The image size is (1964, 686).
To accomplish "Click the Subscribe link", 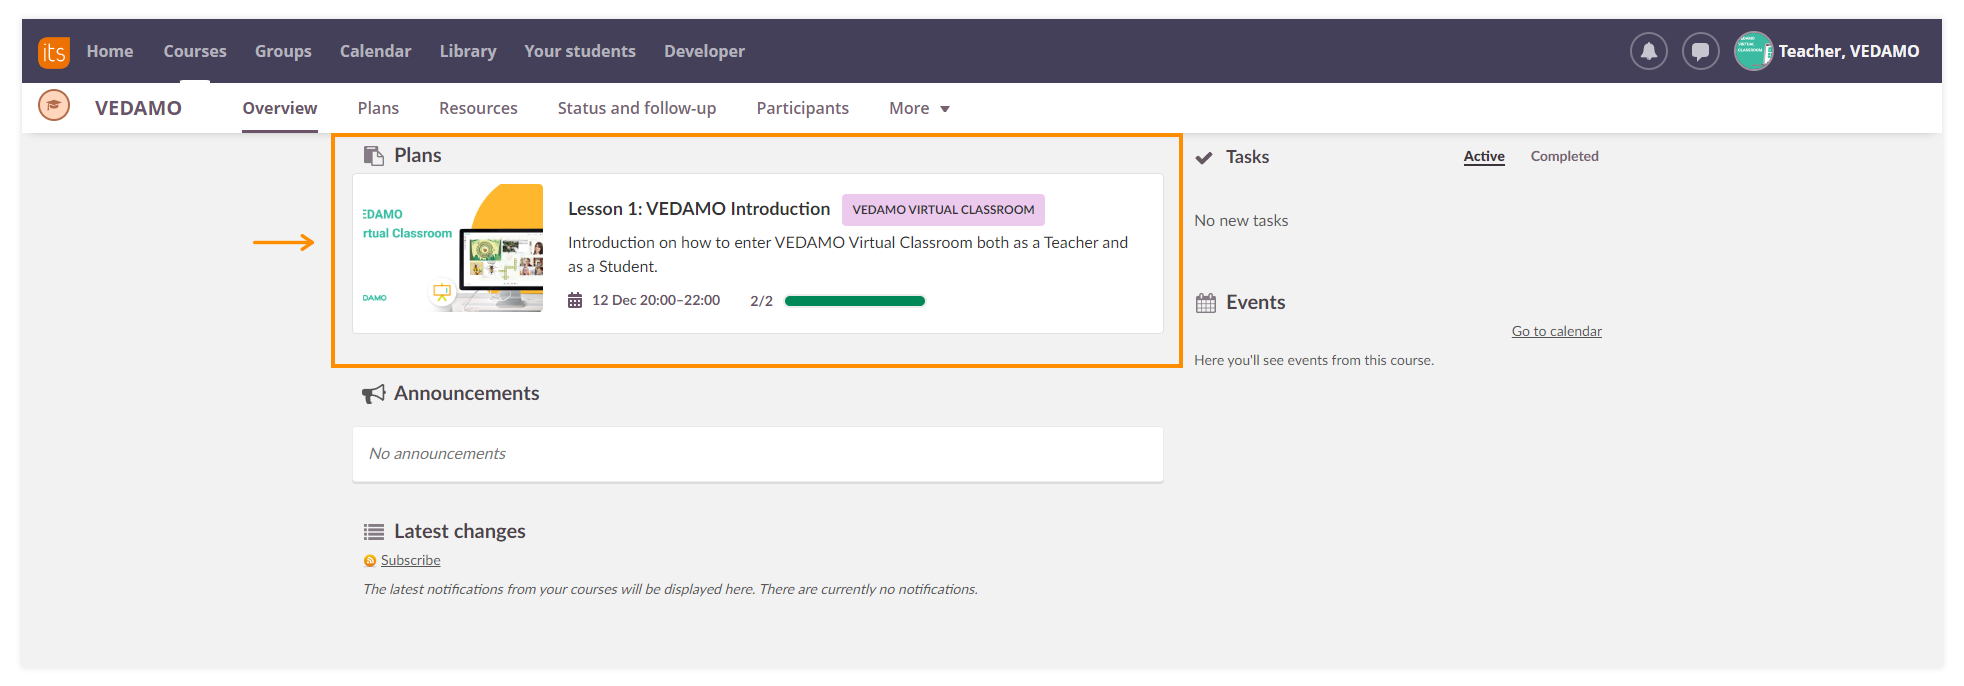I will [x=411, y=561].
